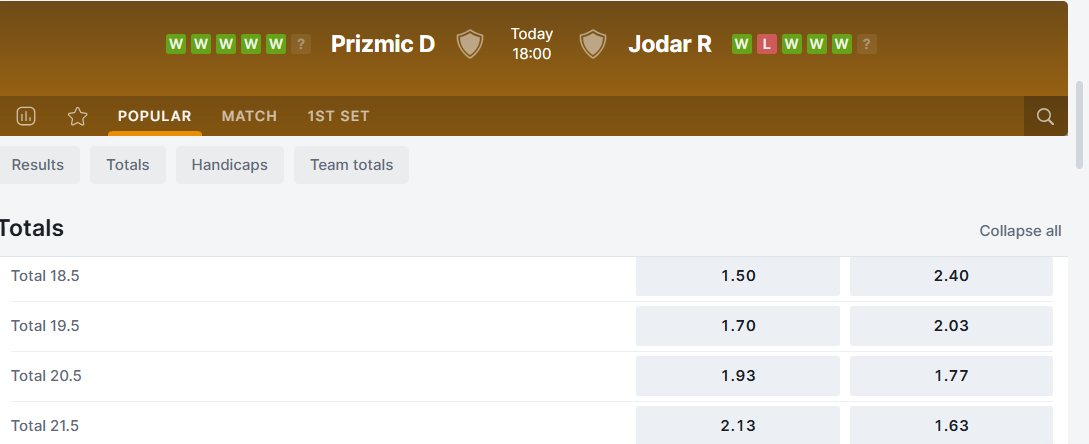Open the statistics chart icon

[26, 116]
